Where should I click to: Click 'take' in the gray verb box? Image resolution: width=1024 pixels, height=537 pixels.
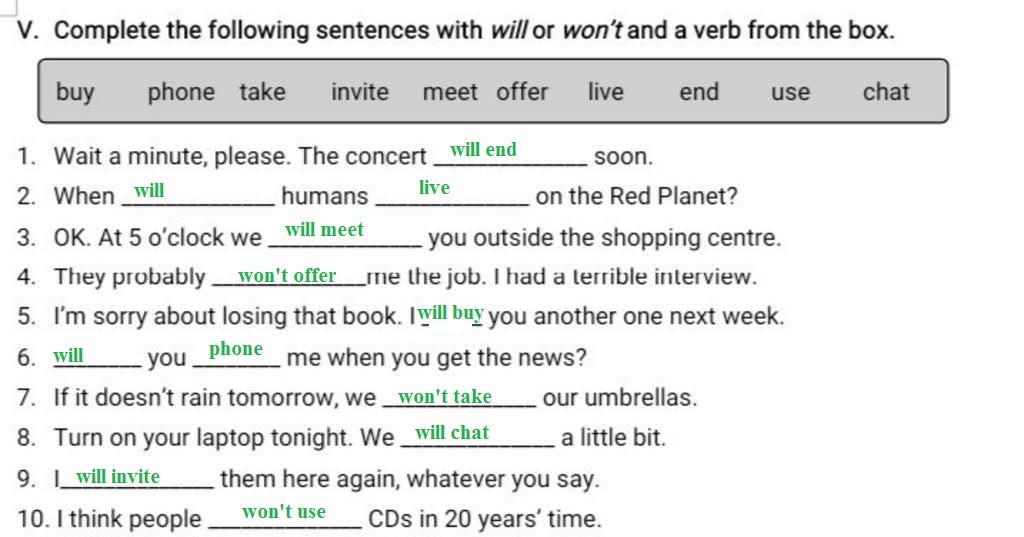click(262, 93)
